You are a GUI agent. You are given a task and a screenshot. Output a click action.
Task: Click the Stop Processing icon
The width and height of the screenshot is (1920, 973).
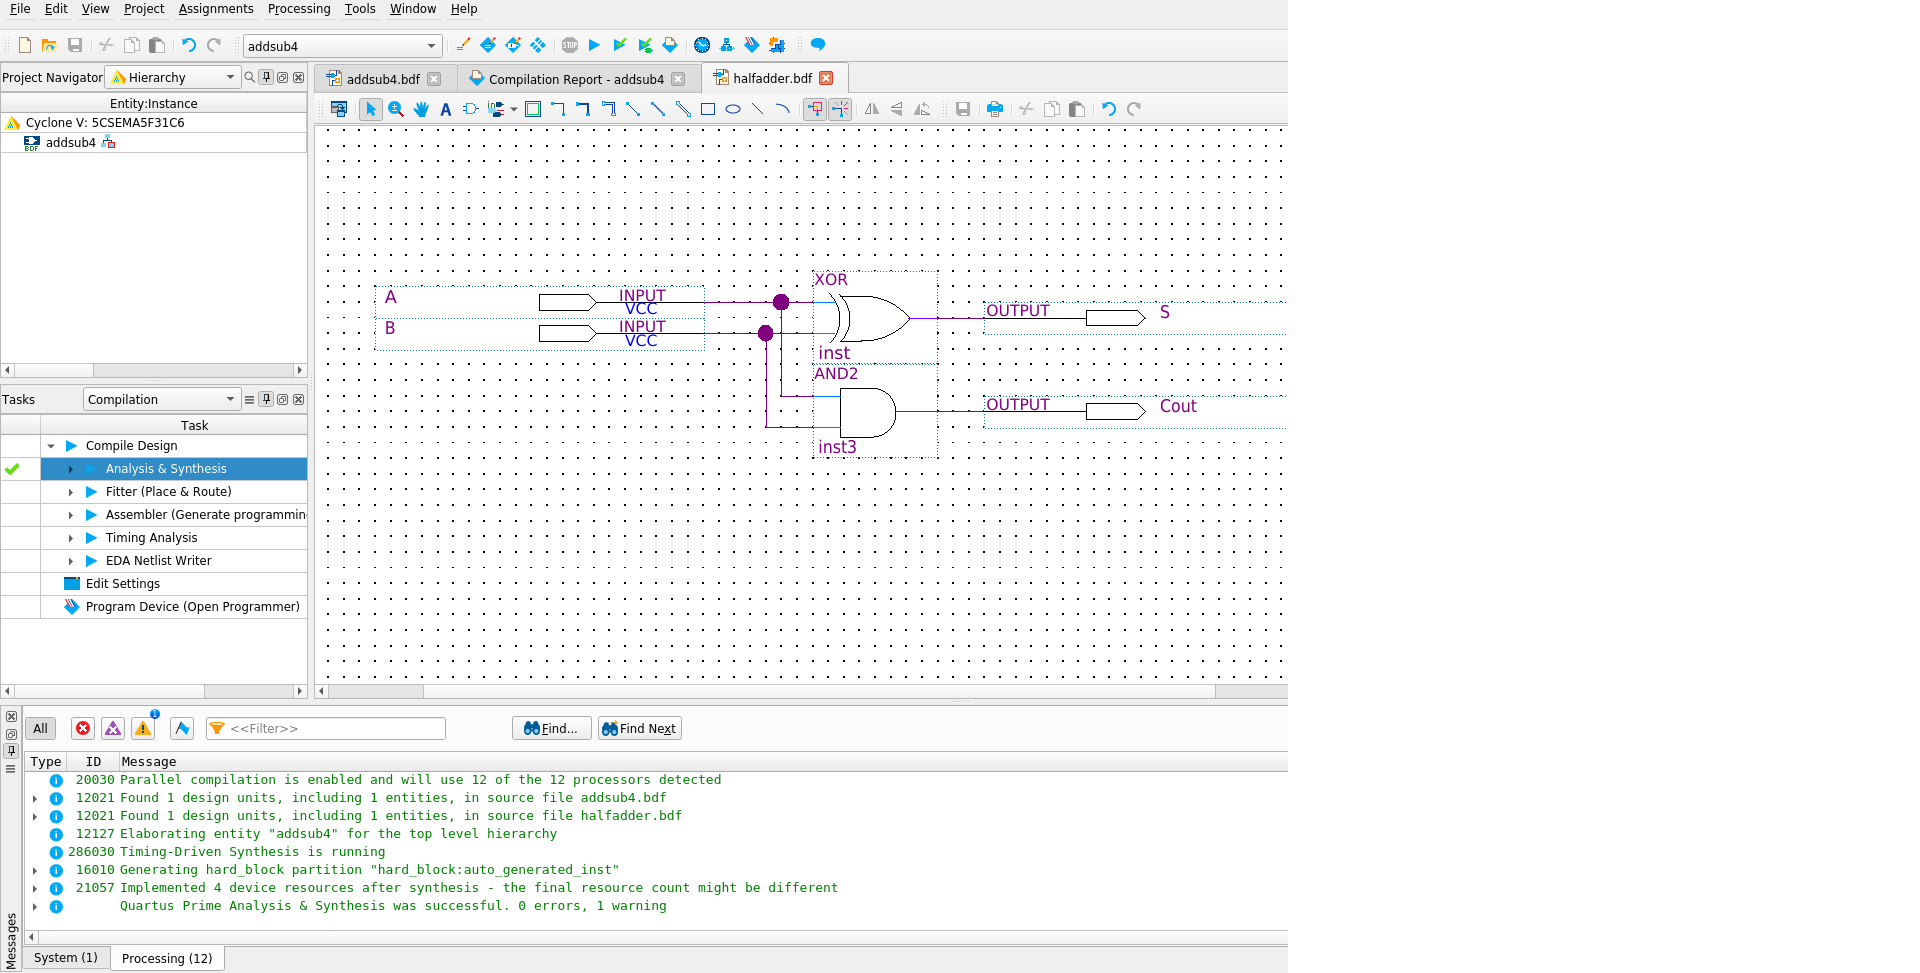570,45
